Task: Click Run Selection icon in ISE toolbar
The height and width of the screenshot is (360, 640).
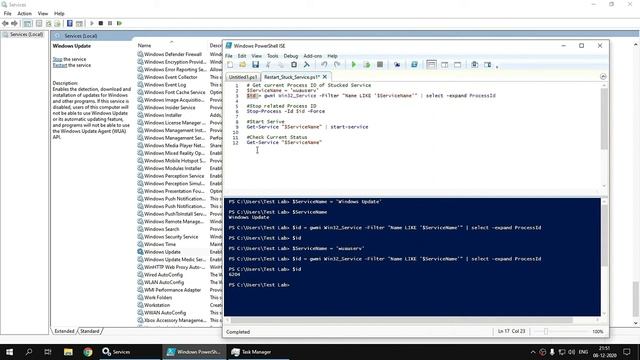Action: (x=367, y=64)
